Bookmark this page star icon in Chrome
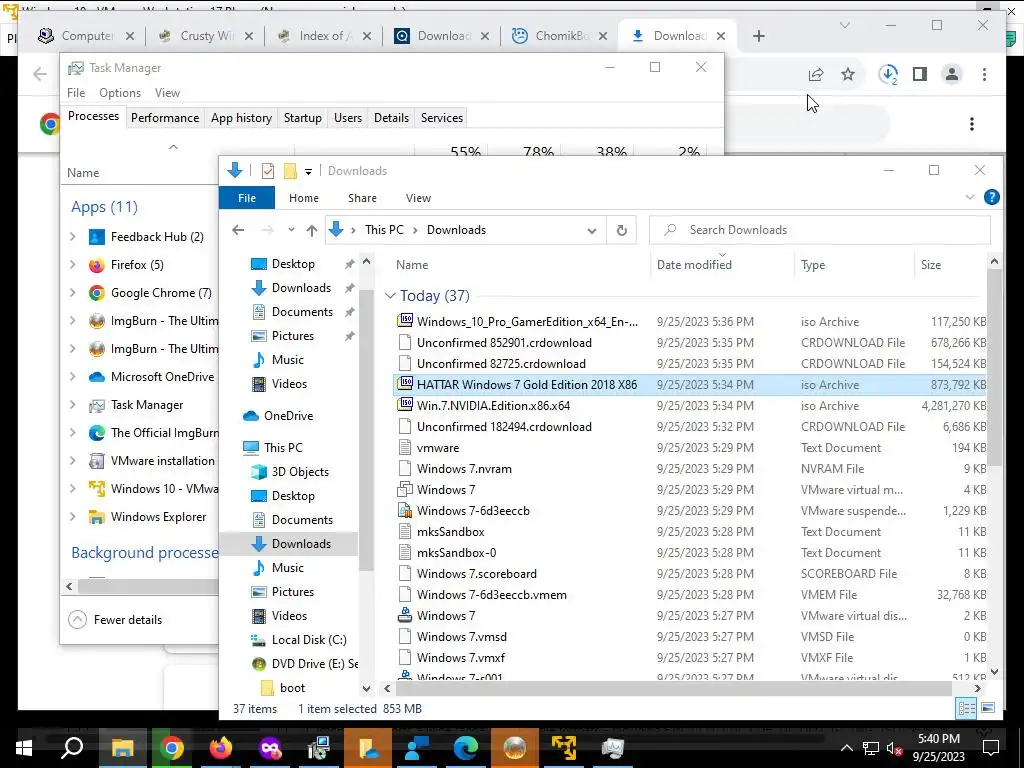The height and width of the screenshot is (768, 1024). 848,74
